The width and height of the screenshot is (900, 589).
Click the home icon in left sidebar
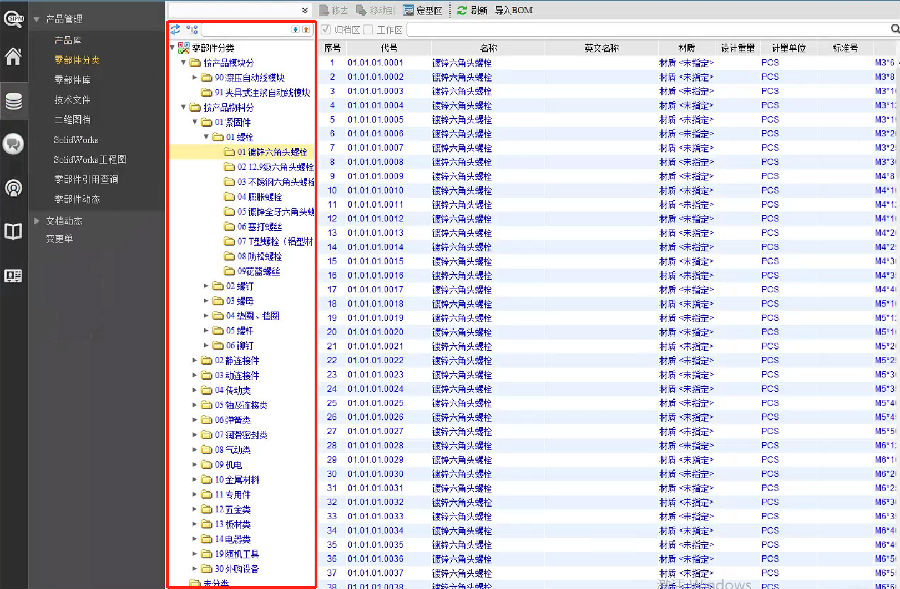click(13, 56)
